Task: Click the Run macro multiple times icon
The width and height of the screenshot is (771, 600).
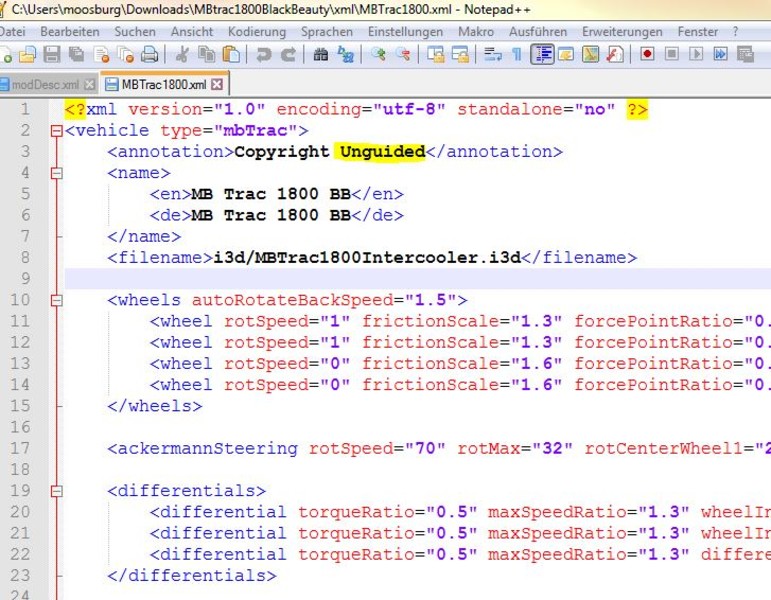Action: 721,54
